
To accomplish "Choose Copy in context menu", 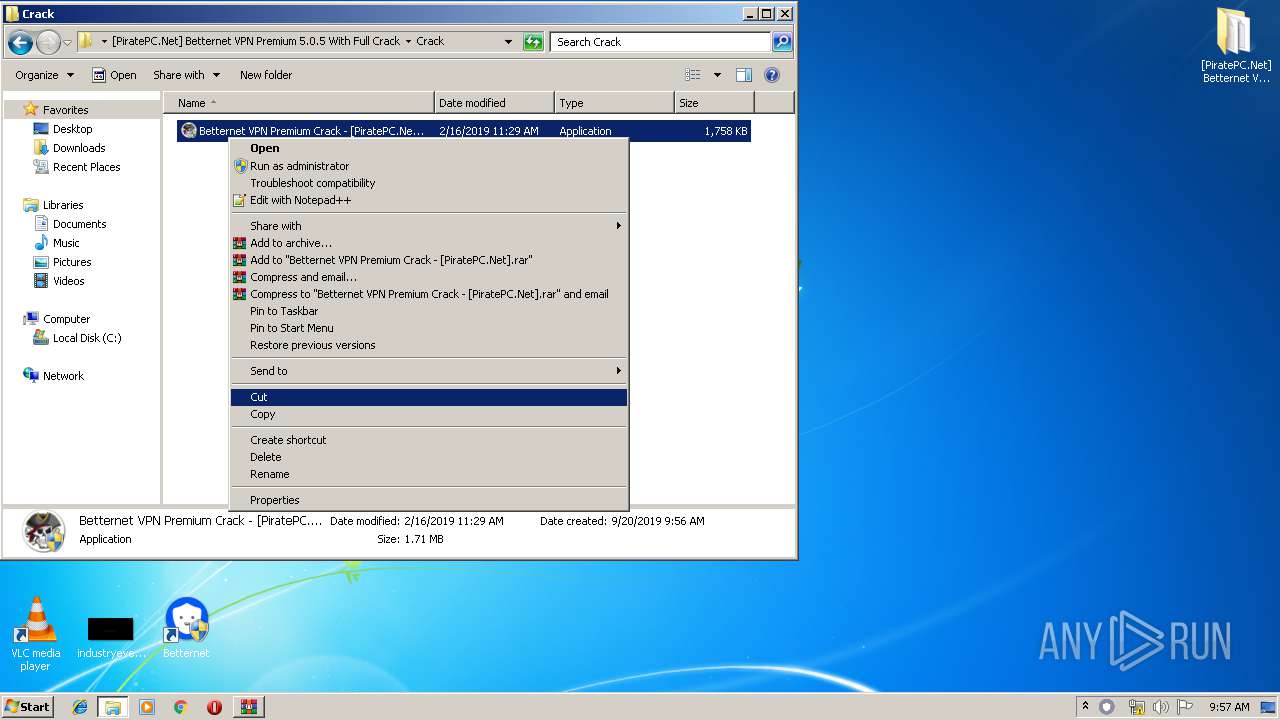I will point(429,414).
